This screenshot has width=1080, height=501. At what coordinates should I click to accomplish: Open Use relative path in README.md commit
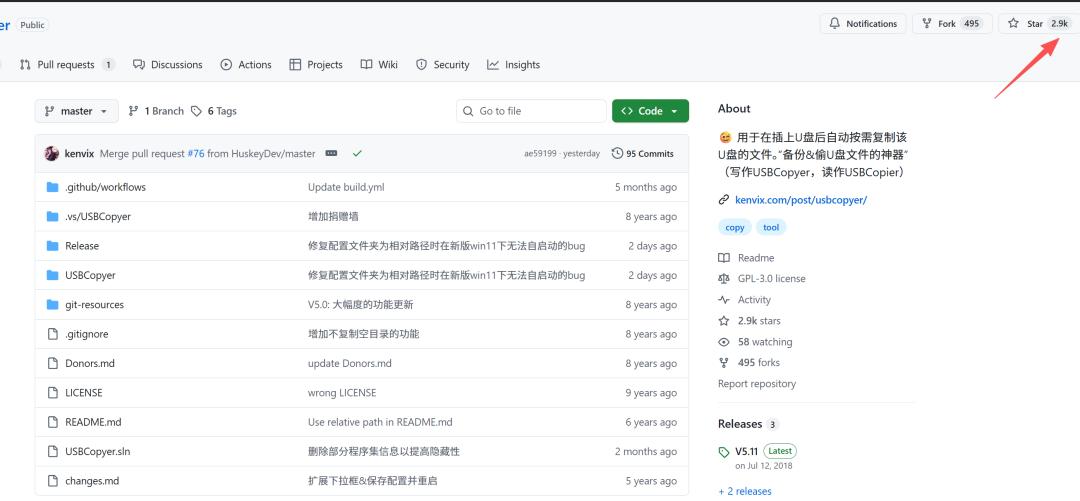[x=380, y=422]
